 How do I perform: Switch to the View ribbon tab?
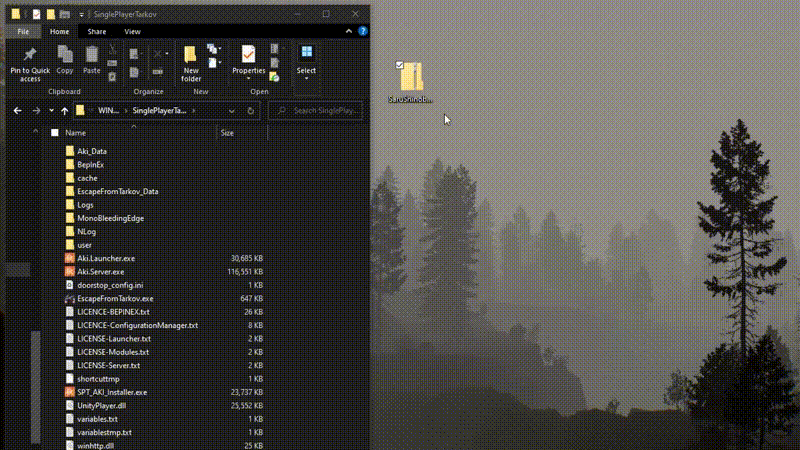132,32
